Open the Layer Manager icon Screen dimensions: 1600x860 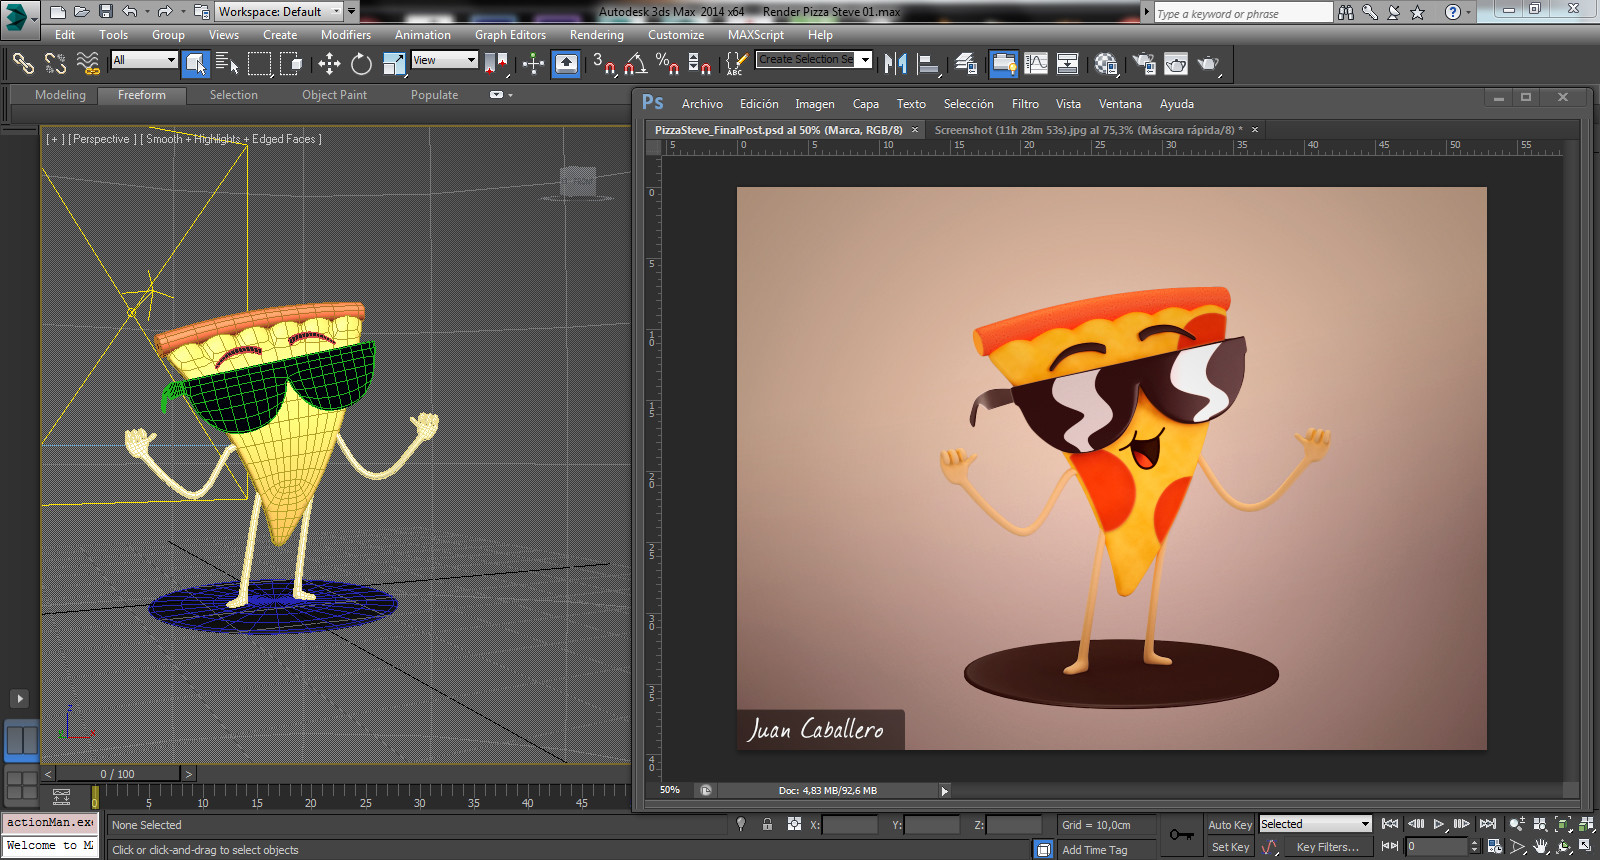click(965, 64)
